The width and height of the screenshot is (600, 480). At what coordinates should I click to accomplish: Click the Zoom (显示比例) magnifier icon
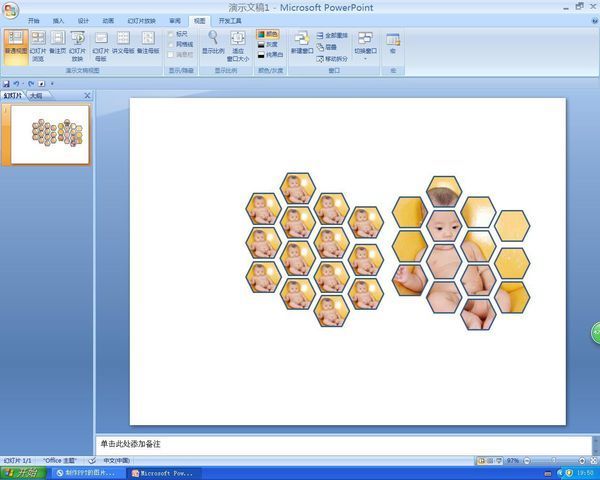click(x=213, y=40)
